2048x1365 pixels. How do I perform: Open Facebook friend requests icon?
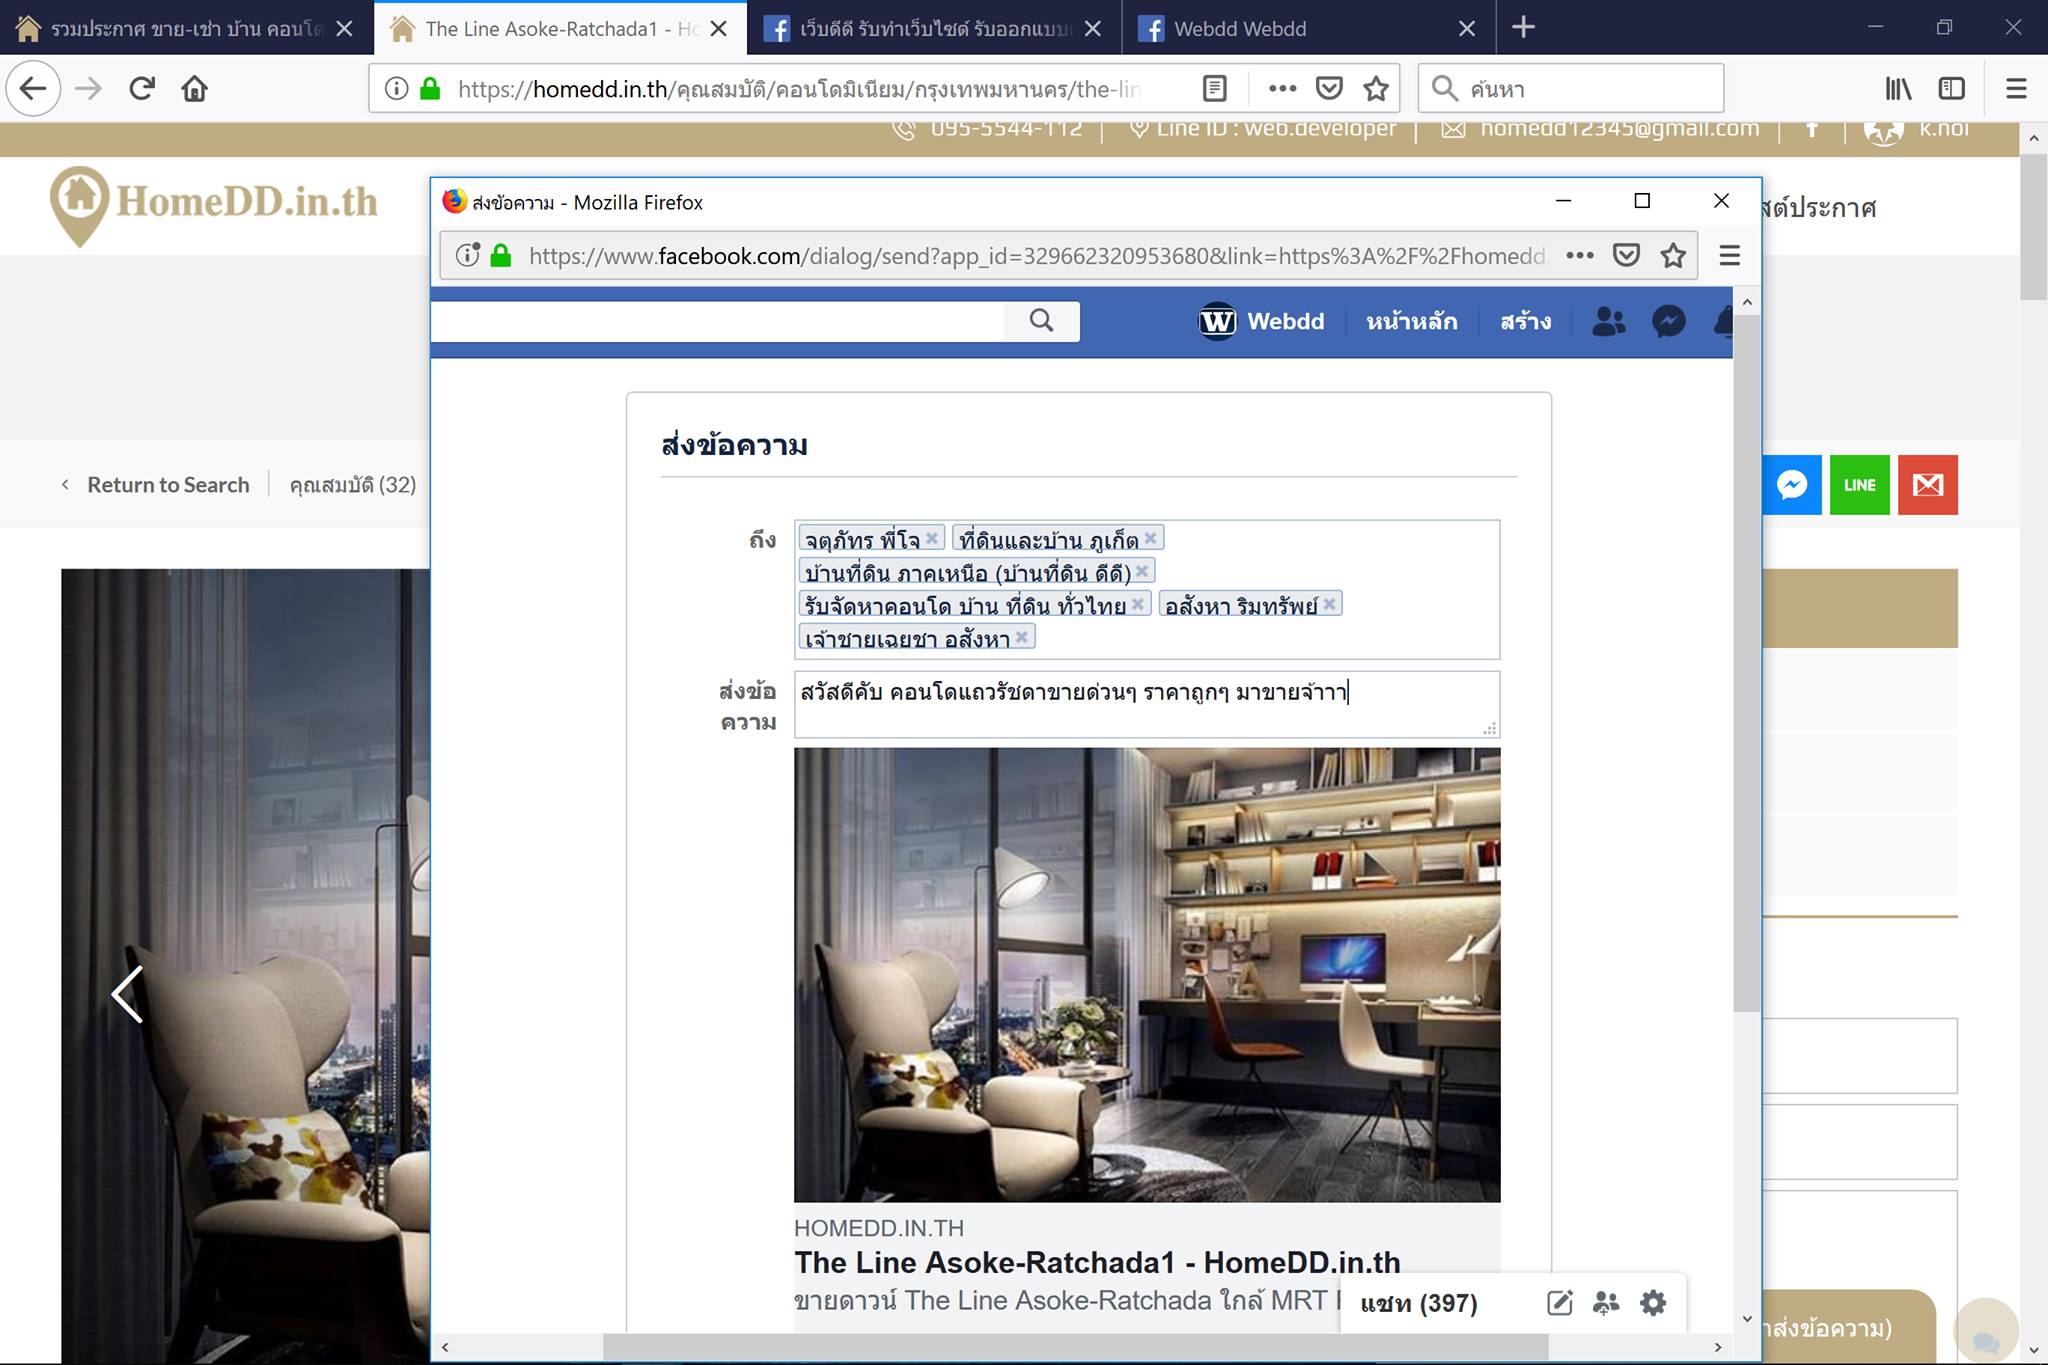tap(1608, 321)
